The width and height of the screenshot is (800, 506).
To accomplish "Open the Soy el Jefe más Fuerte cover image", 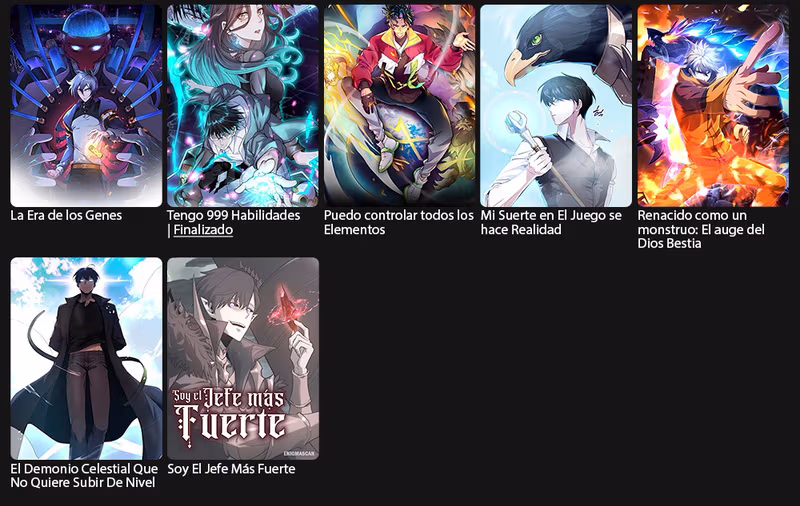I will 243,358.
